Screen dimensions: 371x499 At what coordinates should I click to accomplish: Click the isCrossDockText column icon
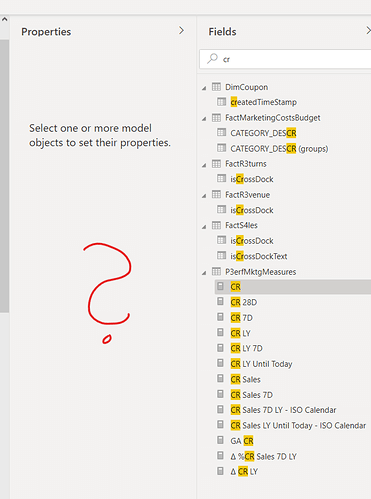(x=222, y=255)
